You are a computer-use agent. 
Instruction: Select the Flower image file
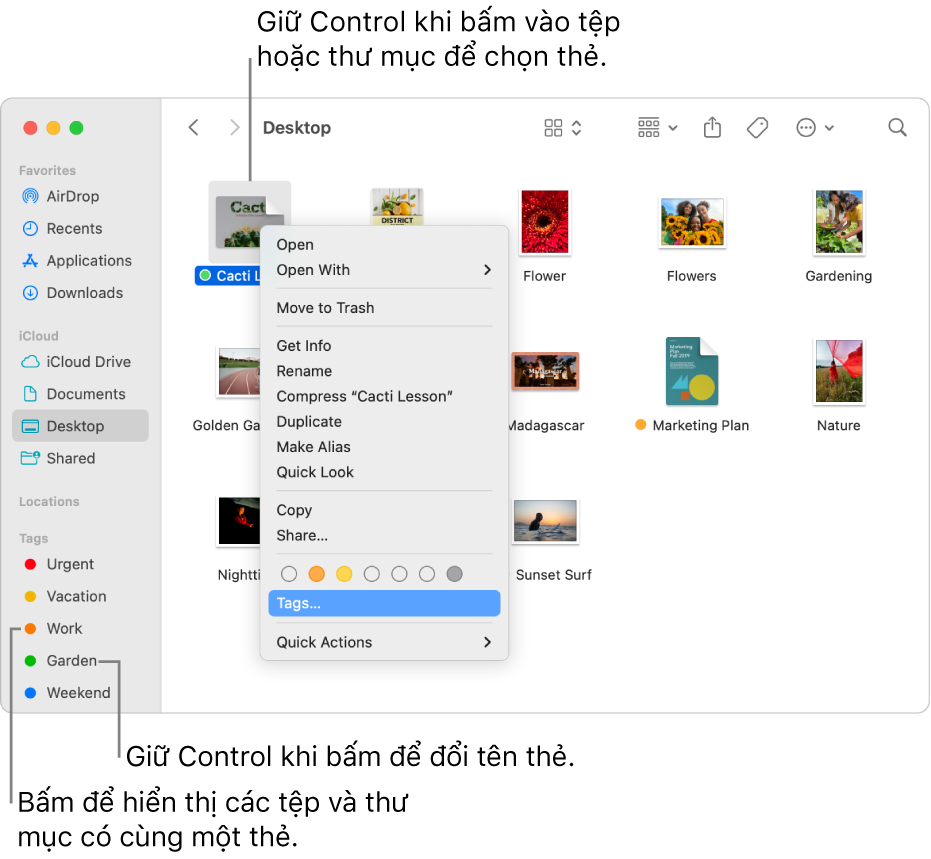click(544, 222)
